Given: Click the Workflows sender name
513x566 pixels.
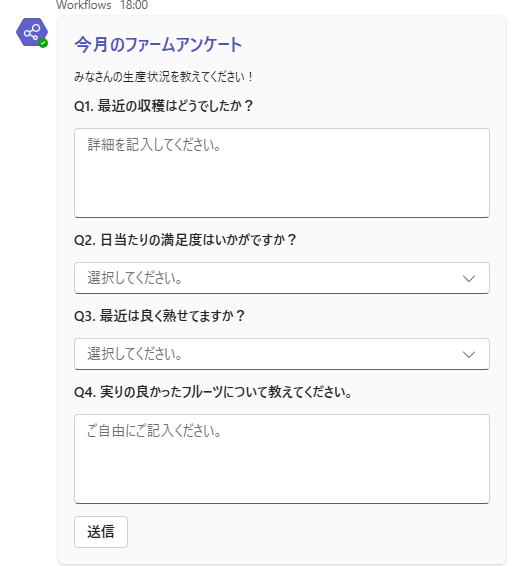Looking at the screenshot, I should tap(84, 5).
